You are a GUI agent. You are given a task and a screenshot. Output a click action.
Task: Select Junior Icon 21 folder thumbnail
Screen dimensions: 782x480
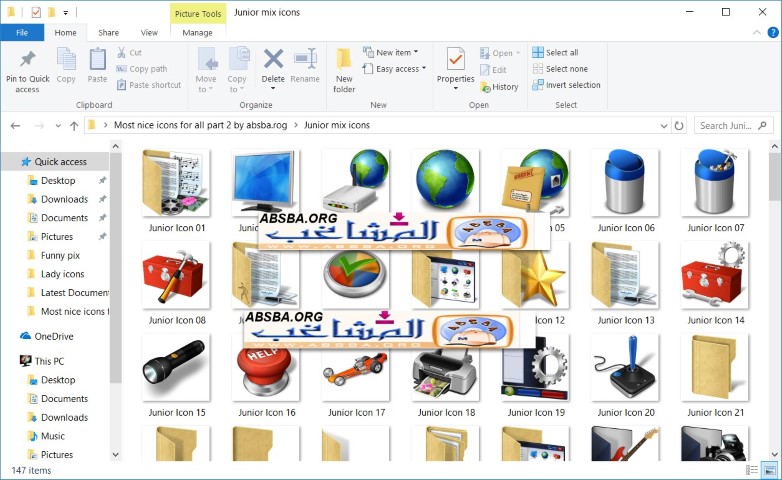point(715,368)
